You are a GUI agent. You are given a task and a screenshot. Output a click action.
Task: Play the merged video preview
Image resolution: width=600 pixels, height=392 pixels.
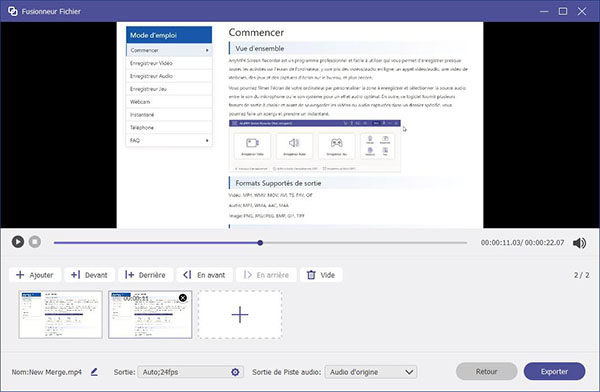(18, 242)
